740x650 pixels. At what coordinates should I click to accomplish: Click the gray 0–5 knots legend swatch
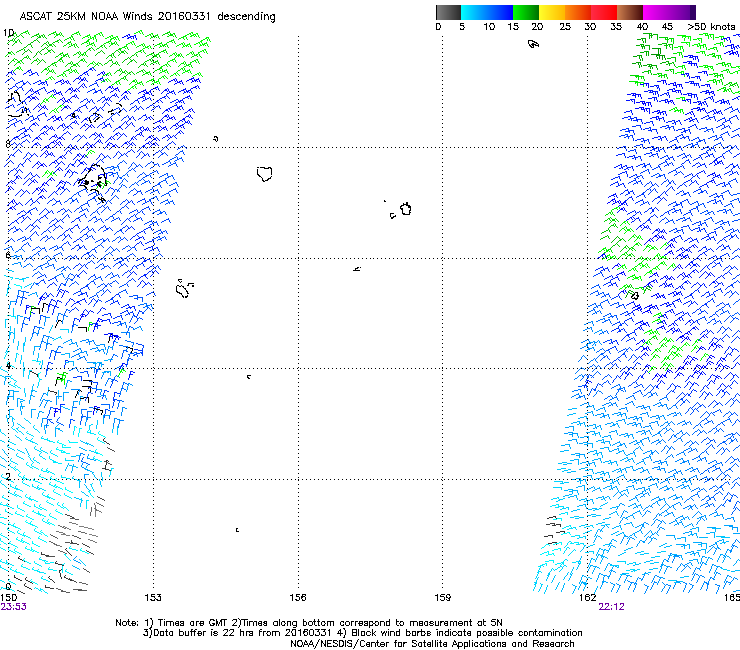point(448,12)
